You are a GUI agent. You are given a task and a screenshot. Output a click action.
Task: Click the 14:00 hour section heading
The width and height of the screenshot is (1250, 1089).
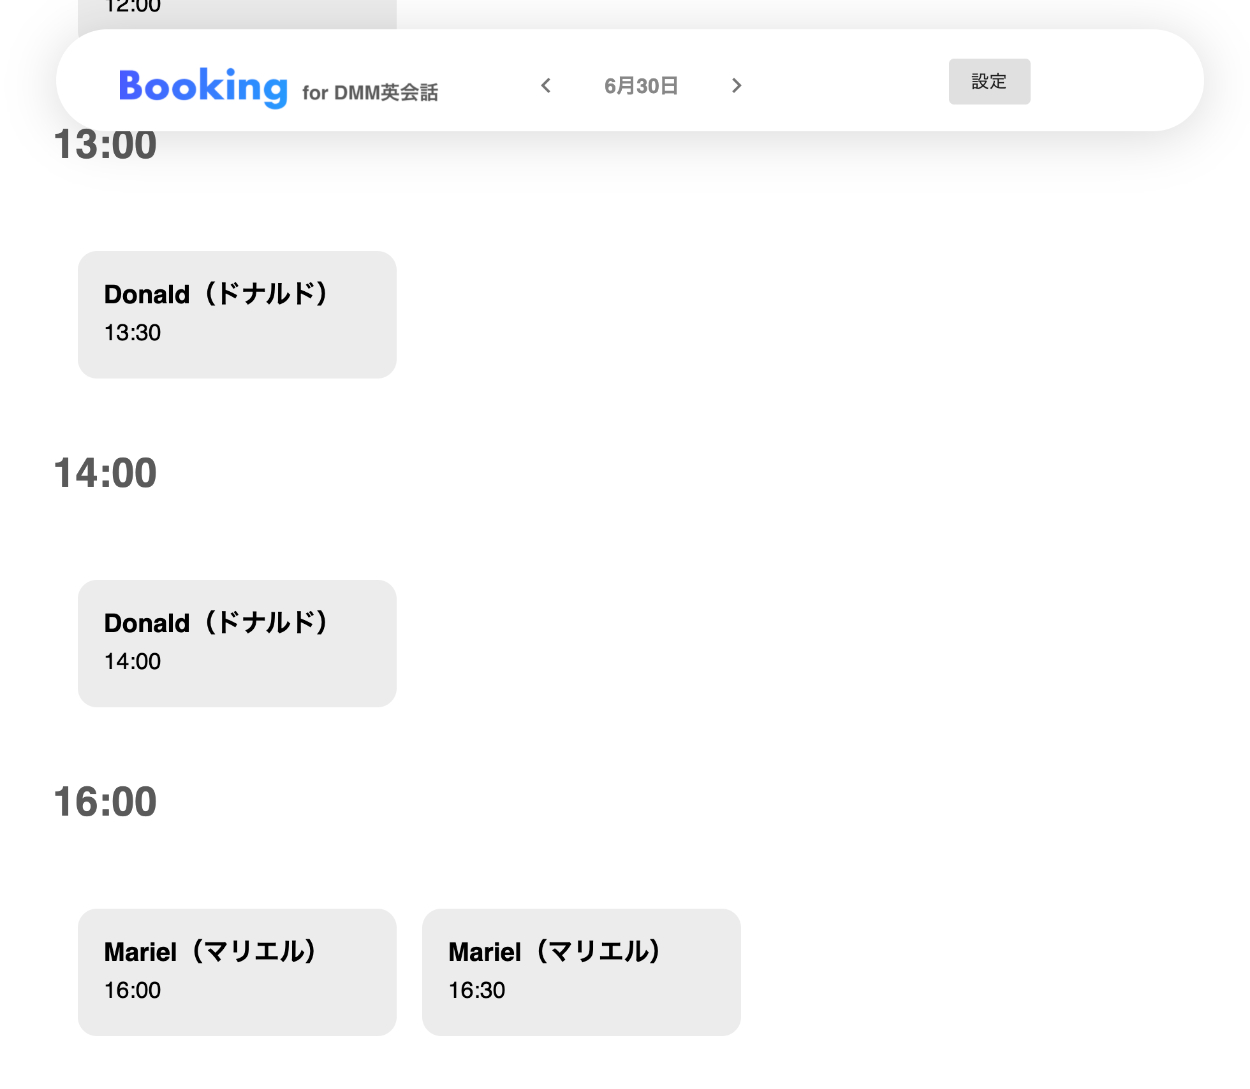[105, 473]
